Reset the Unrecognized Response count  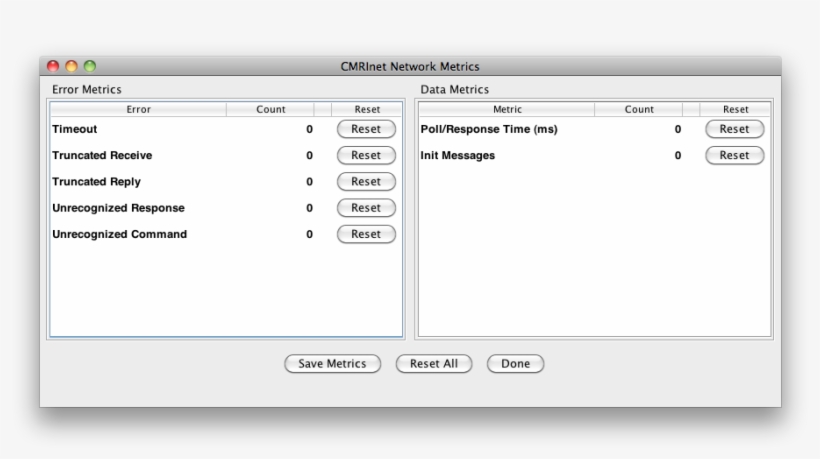[x=366, y=208]
